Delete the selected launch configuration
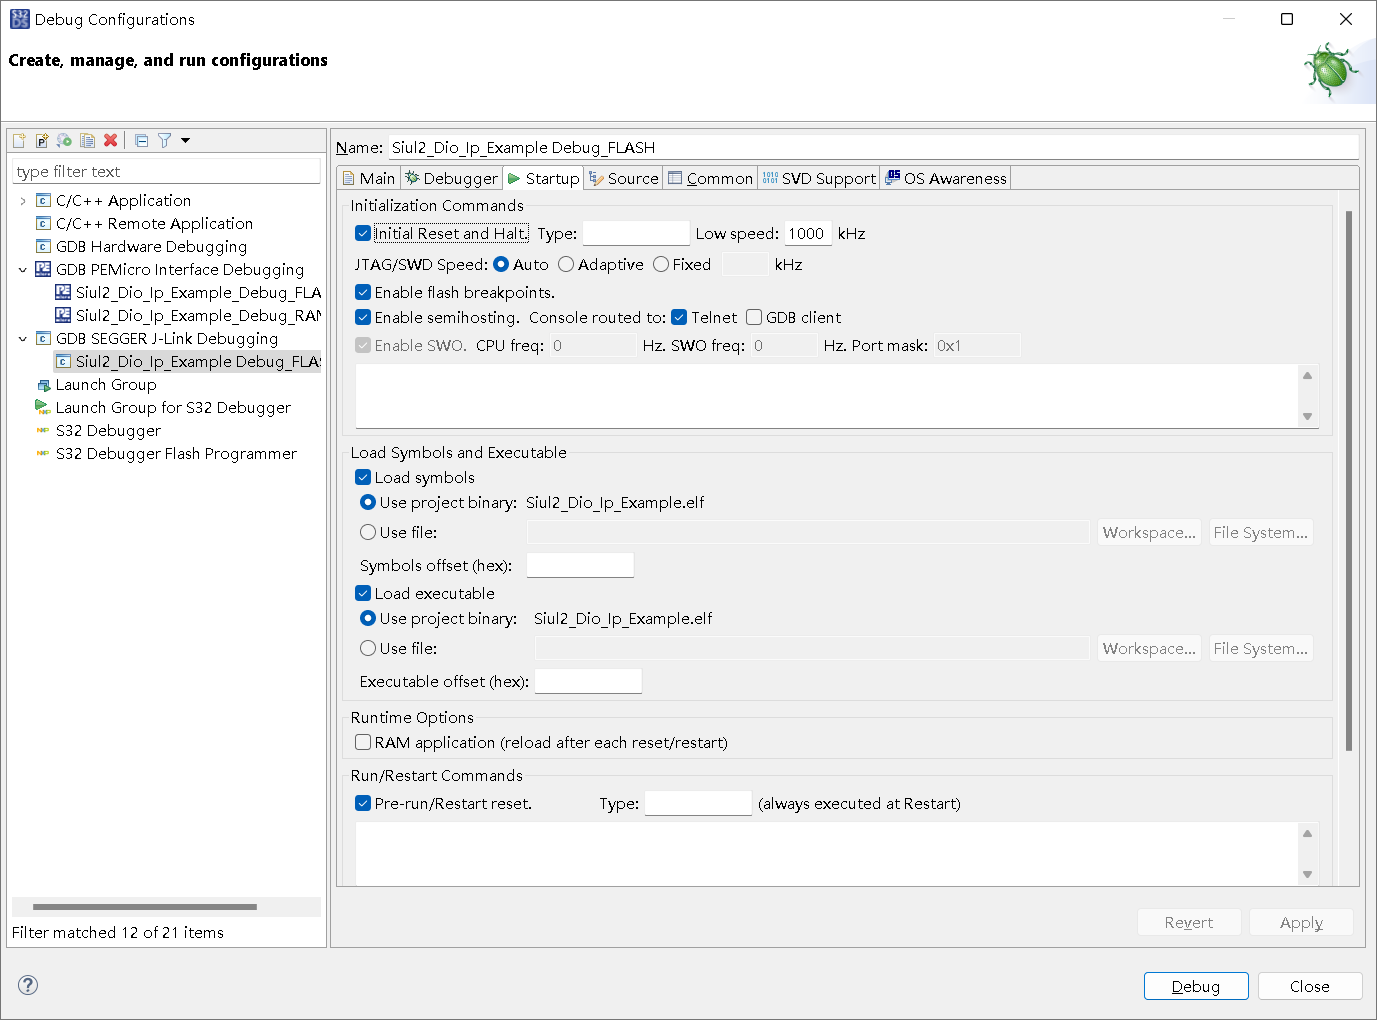This screenshot has width=1377, height=1020. click(111, 141)
